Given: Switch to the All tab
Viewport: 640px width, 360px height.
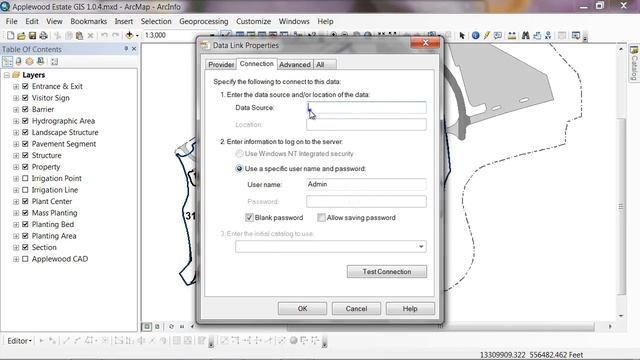Looking at the screenshot, I should pos(324,64).
